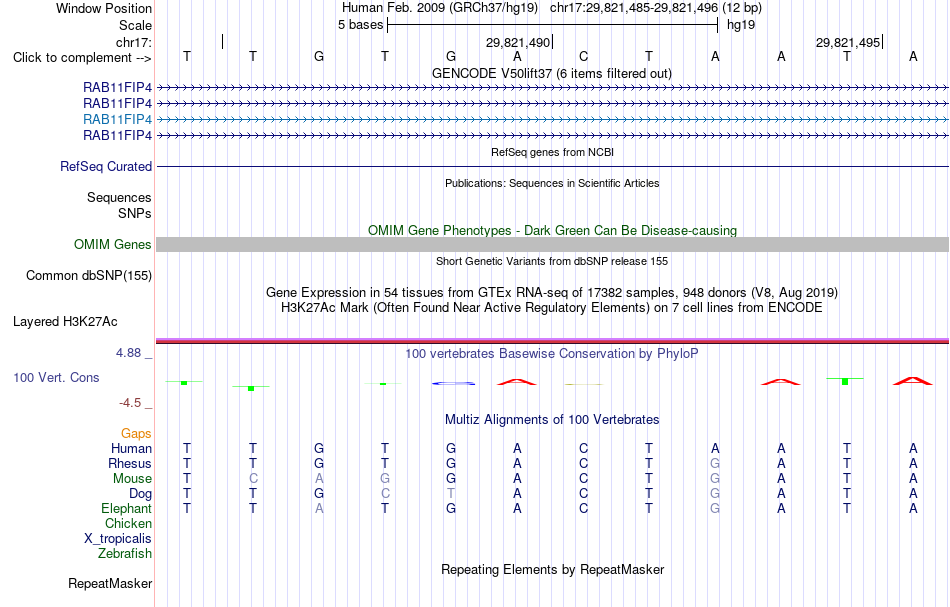Click the -4.5 PhyloP lower scale value

[x=130, y=403]
